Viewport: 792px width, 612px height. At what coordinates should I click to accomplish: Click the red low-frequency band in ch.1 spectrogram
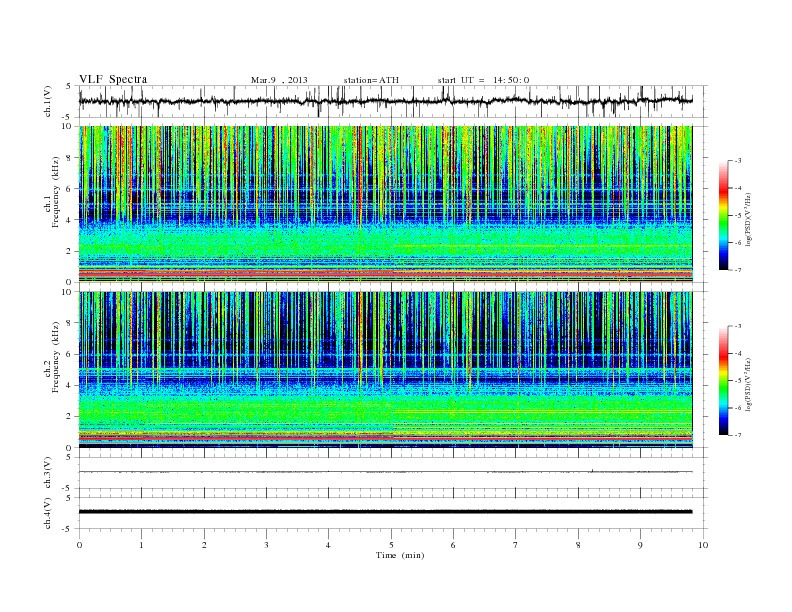tap(385, 273)
